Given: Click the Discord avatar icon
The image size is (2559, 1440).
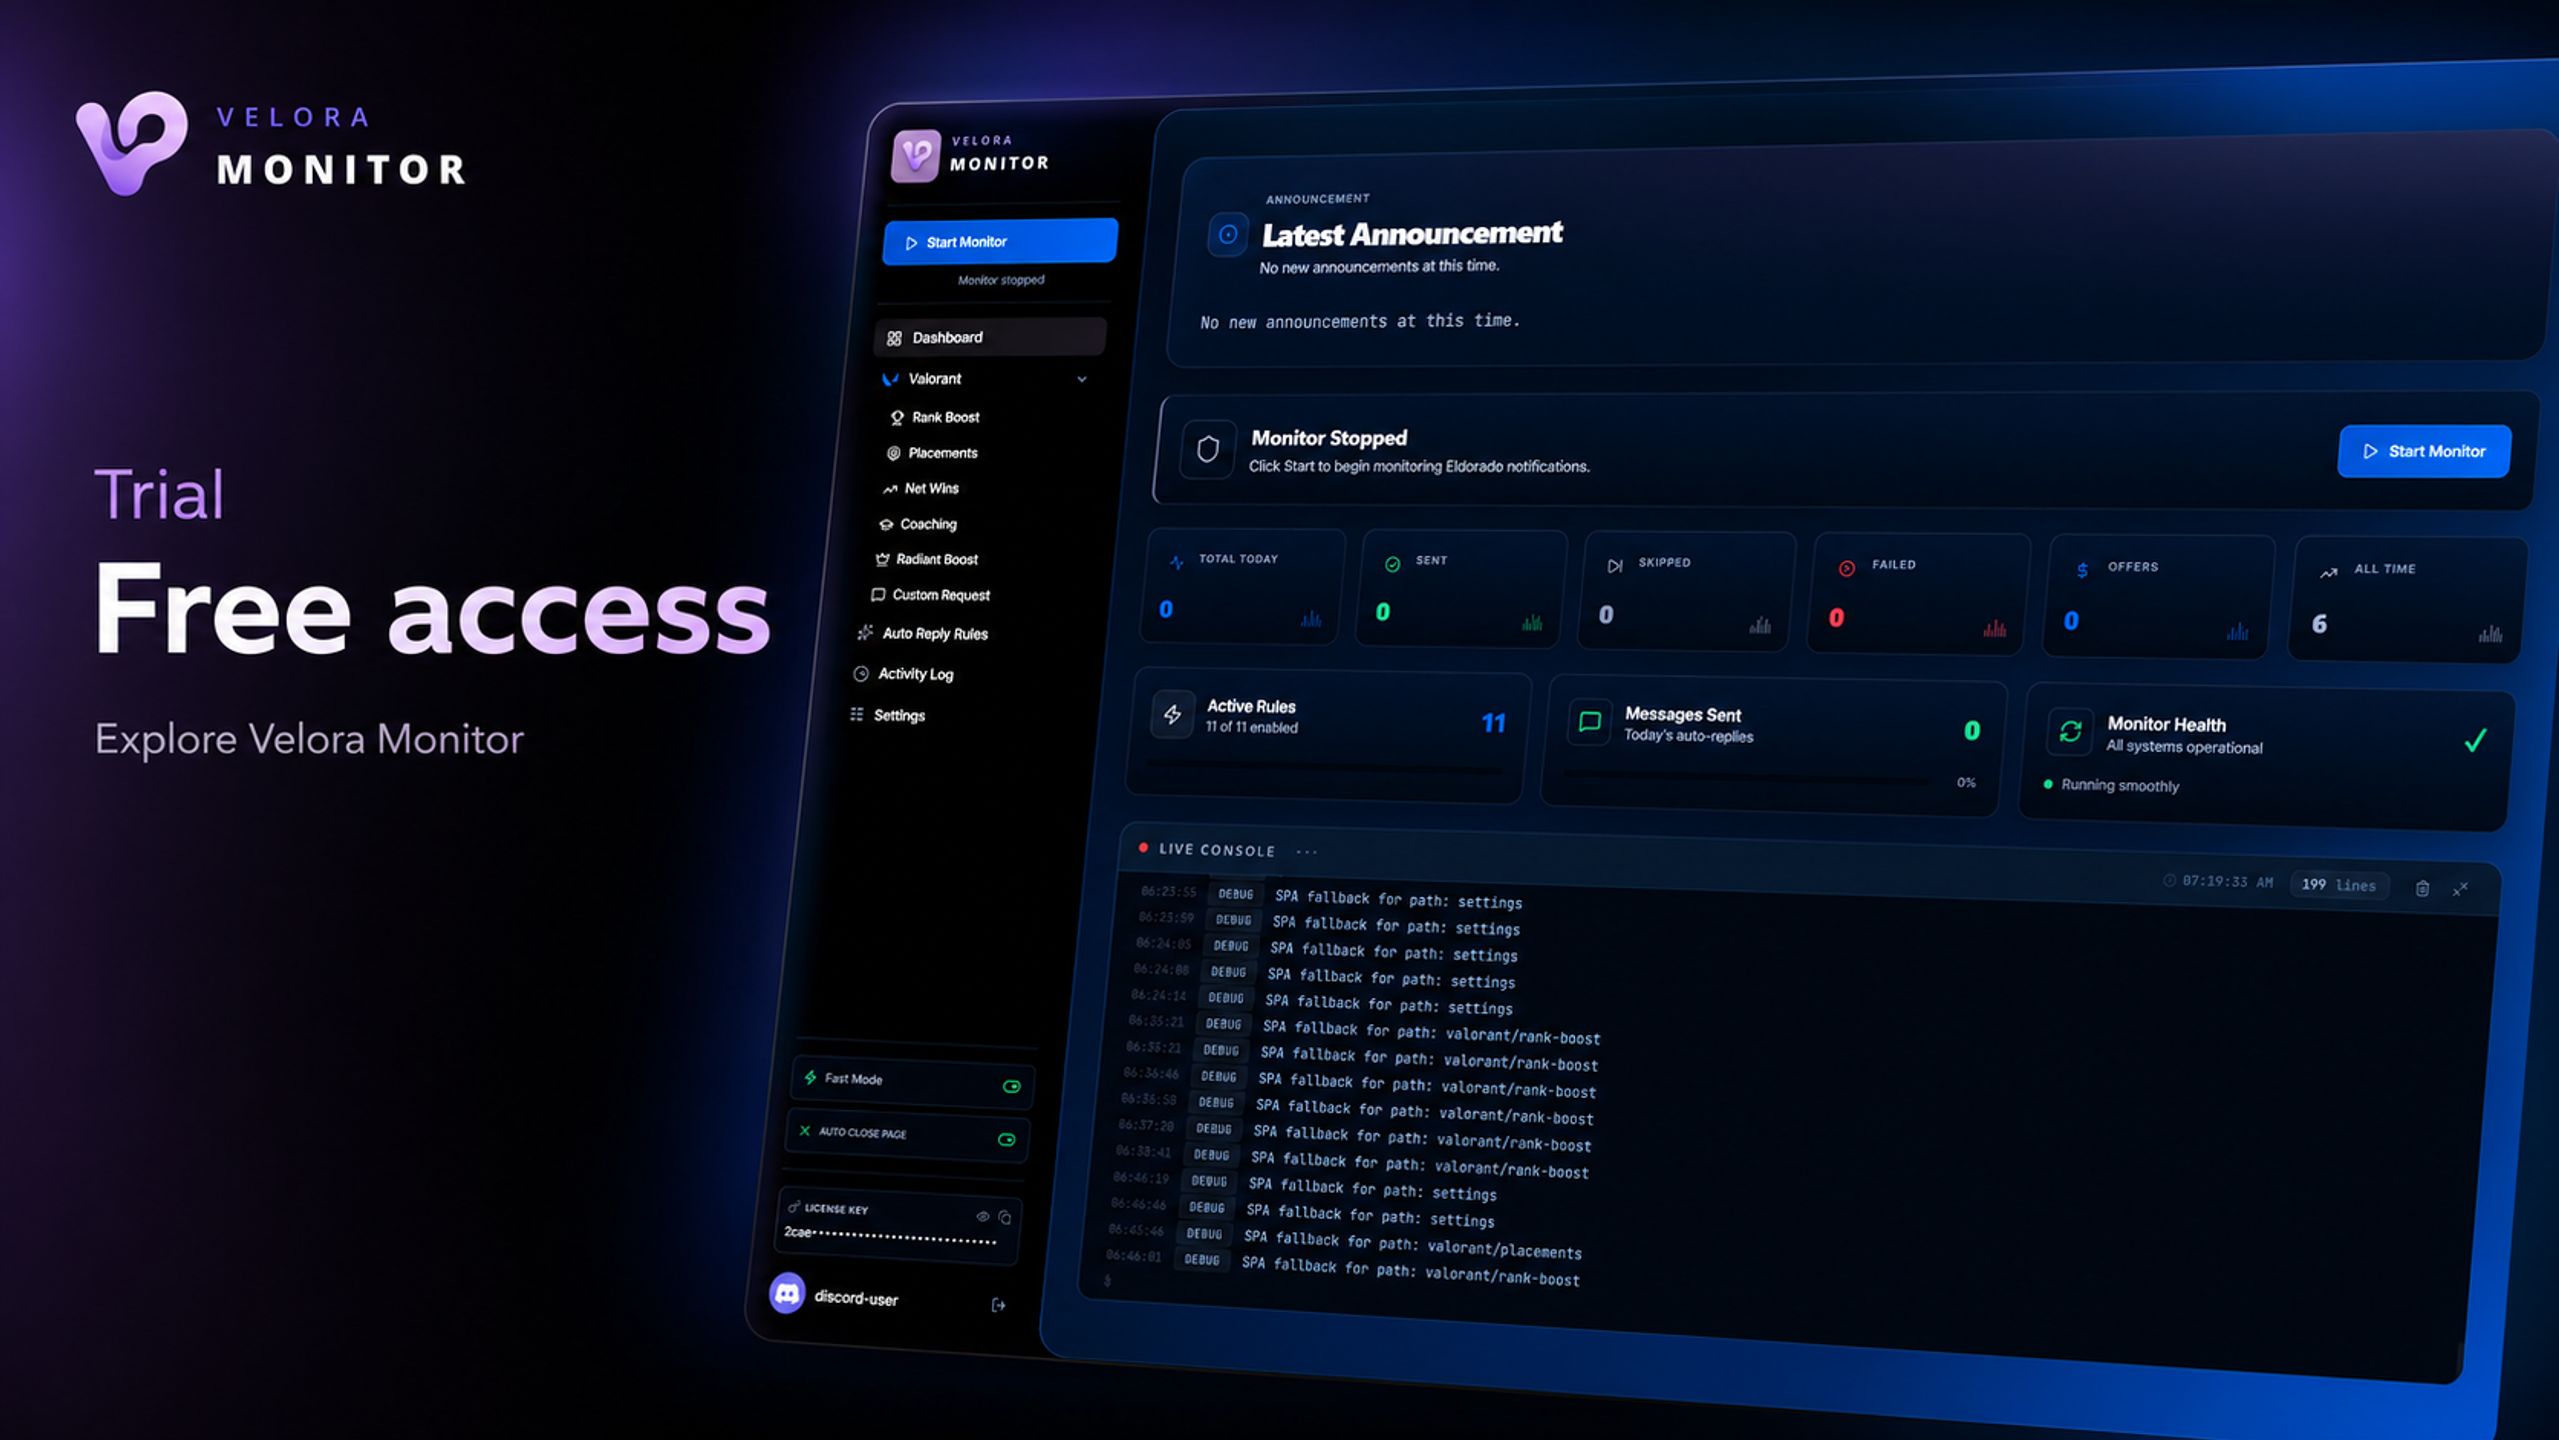Looking at the screenshot, I should 787,1293.
